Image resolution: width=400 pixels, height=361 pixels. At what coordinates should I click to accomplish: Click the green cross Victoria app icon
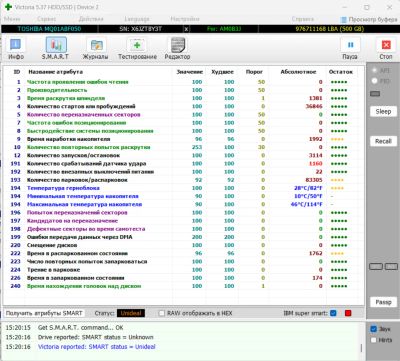(8, 7)
